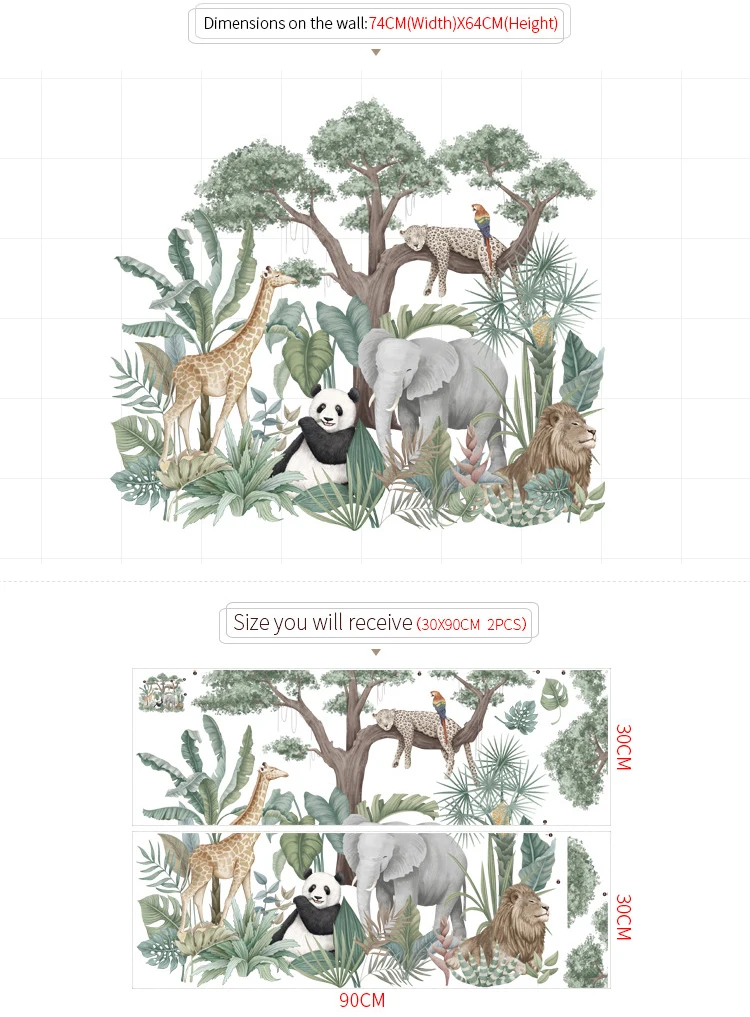Click the arrow below the Dimensions label
The height and width of the screenshot is (1017, 750).
click(376, 53)
